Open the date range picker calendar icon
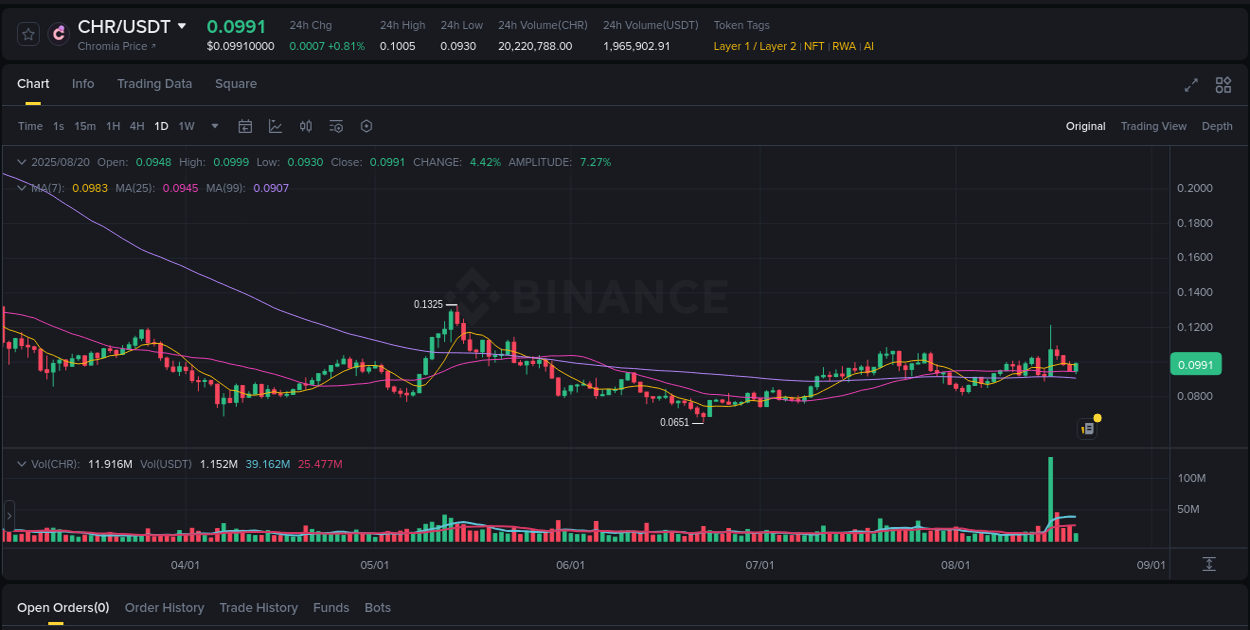The width and height of the screenshot is (1250, 630). tap(245, 126)
